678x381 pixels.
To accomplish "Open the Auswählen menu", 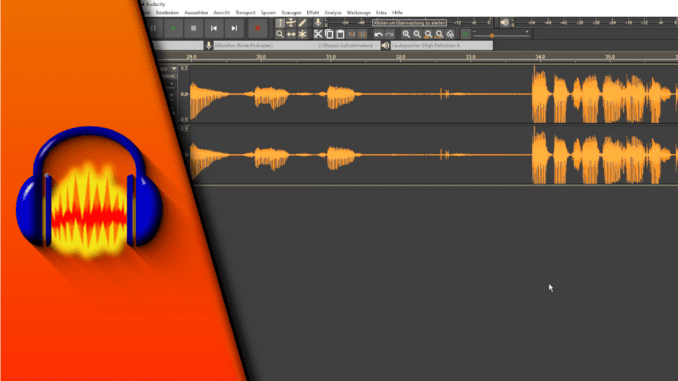I will 196,13.
